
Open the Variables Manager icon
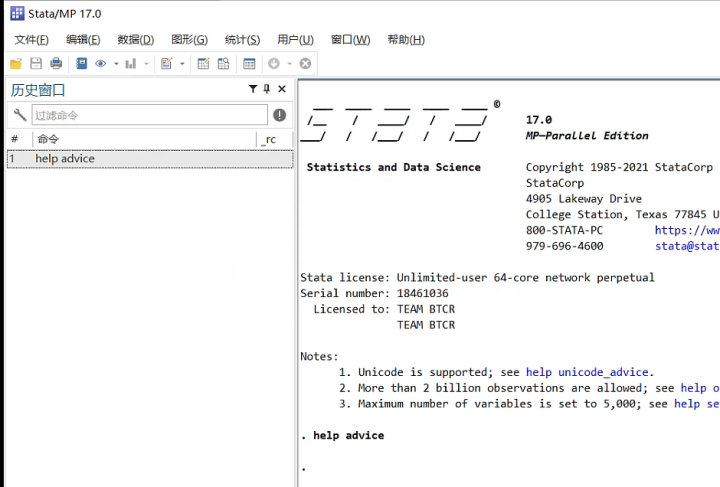click(x=250, y=64)
